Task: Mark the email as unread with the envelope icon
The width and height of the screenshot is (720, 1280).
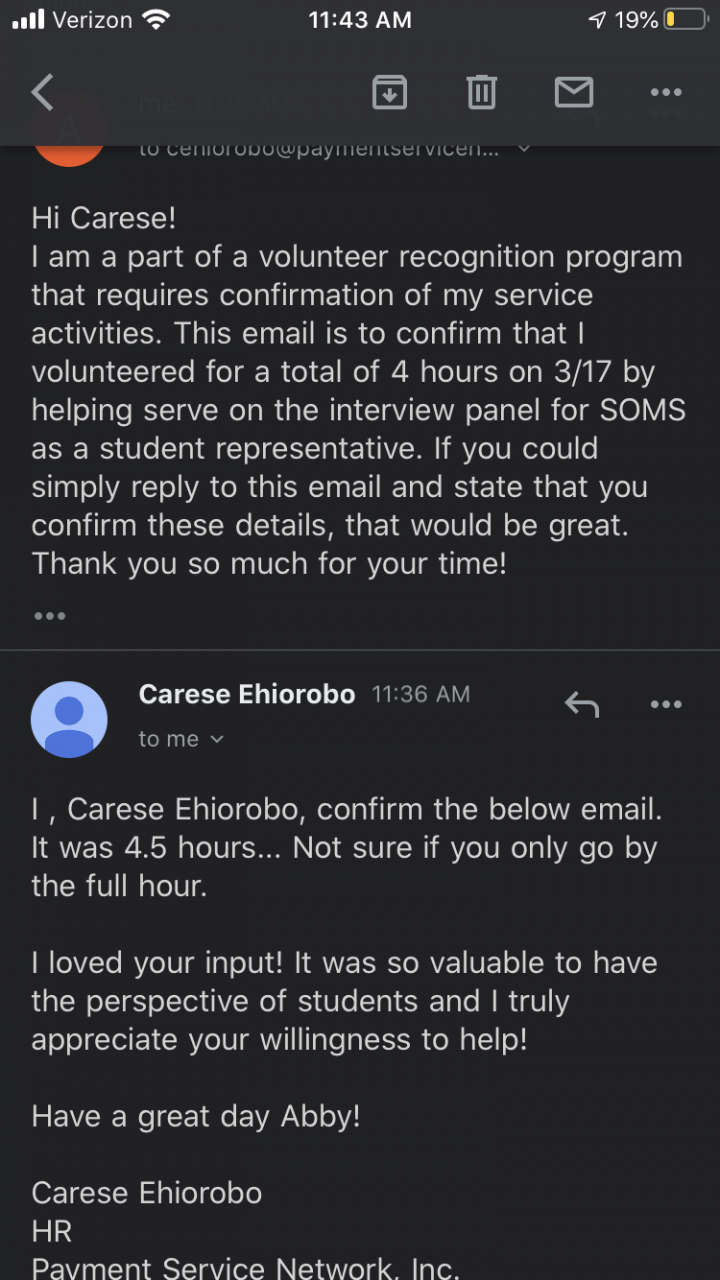Action: click(574, 93)
